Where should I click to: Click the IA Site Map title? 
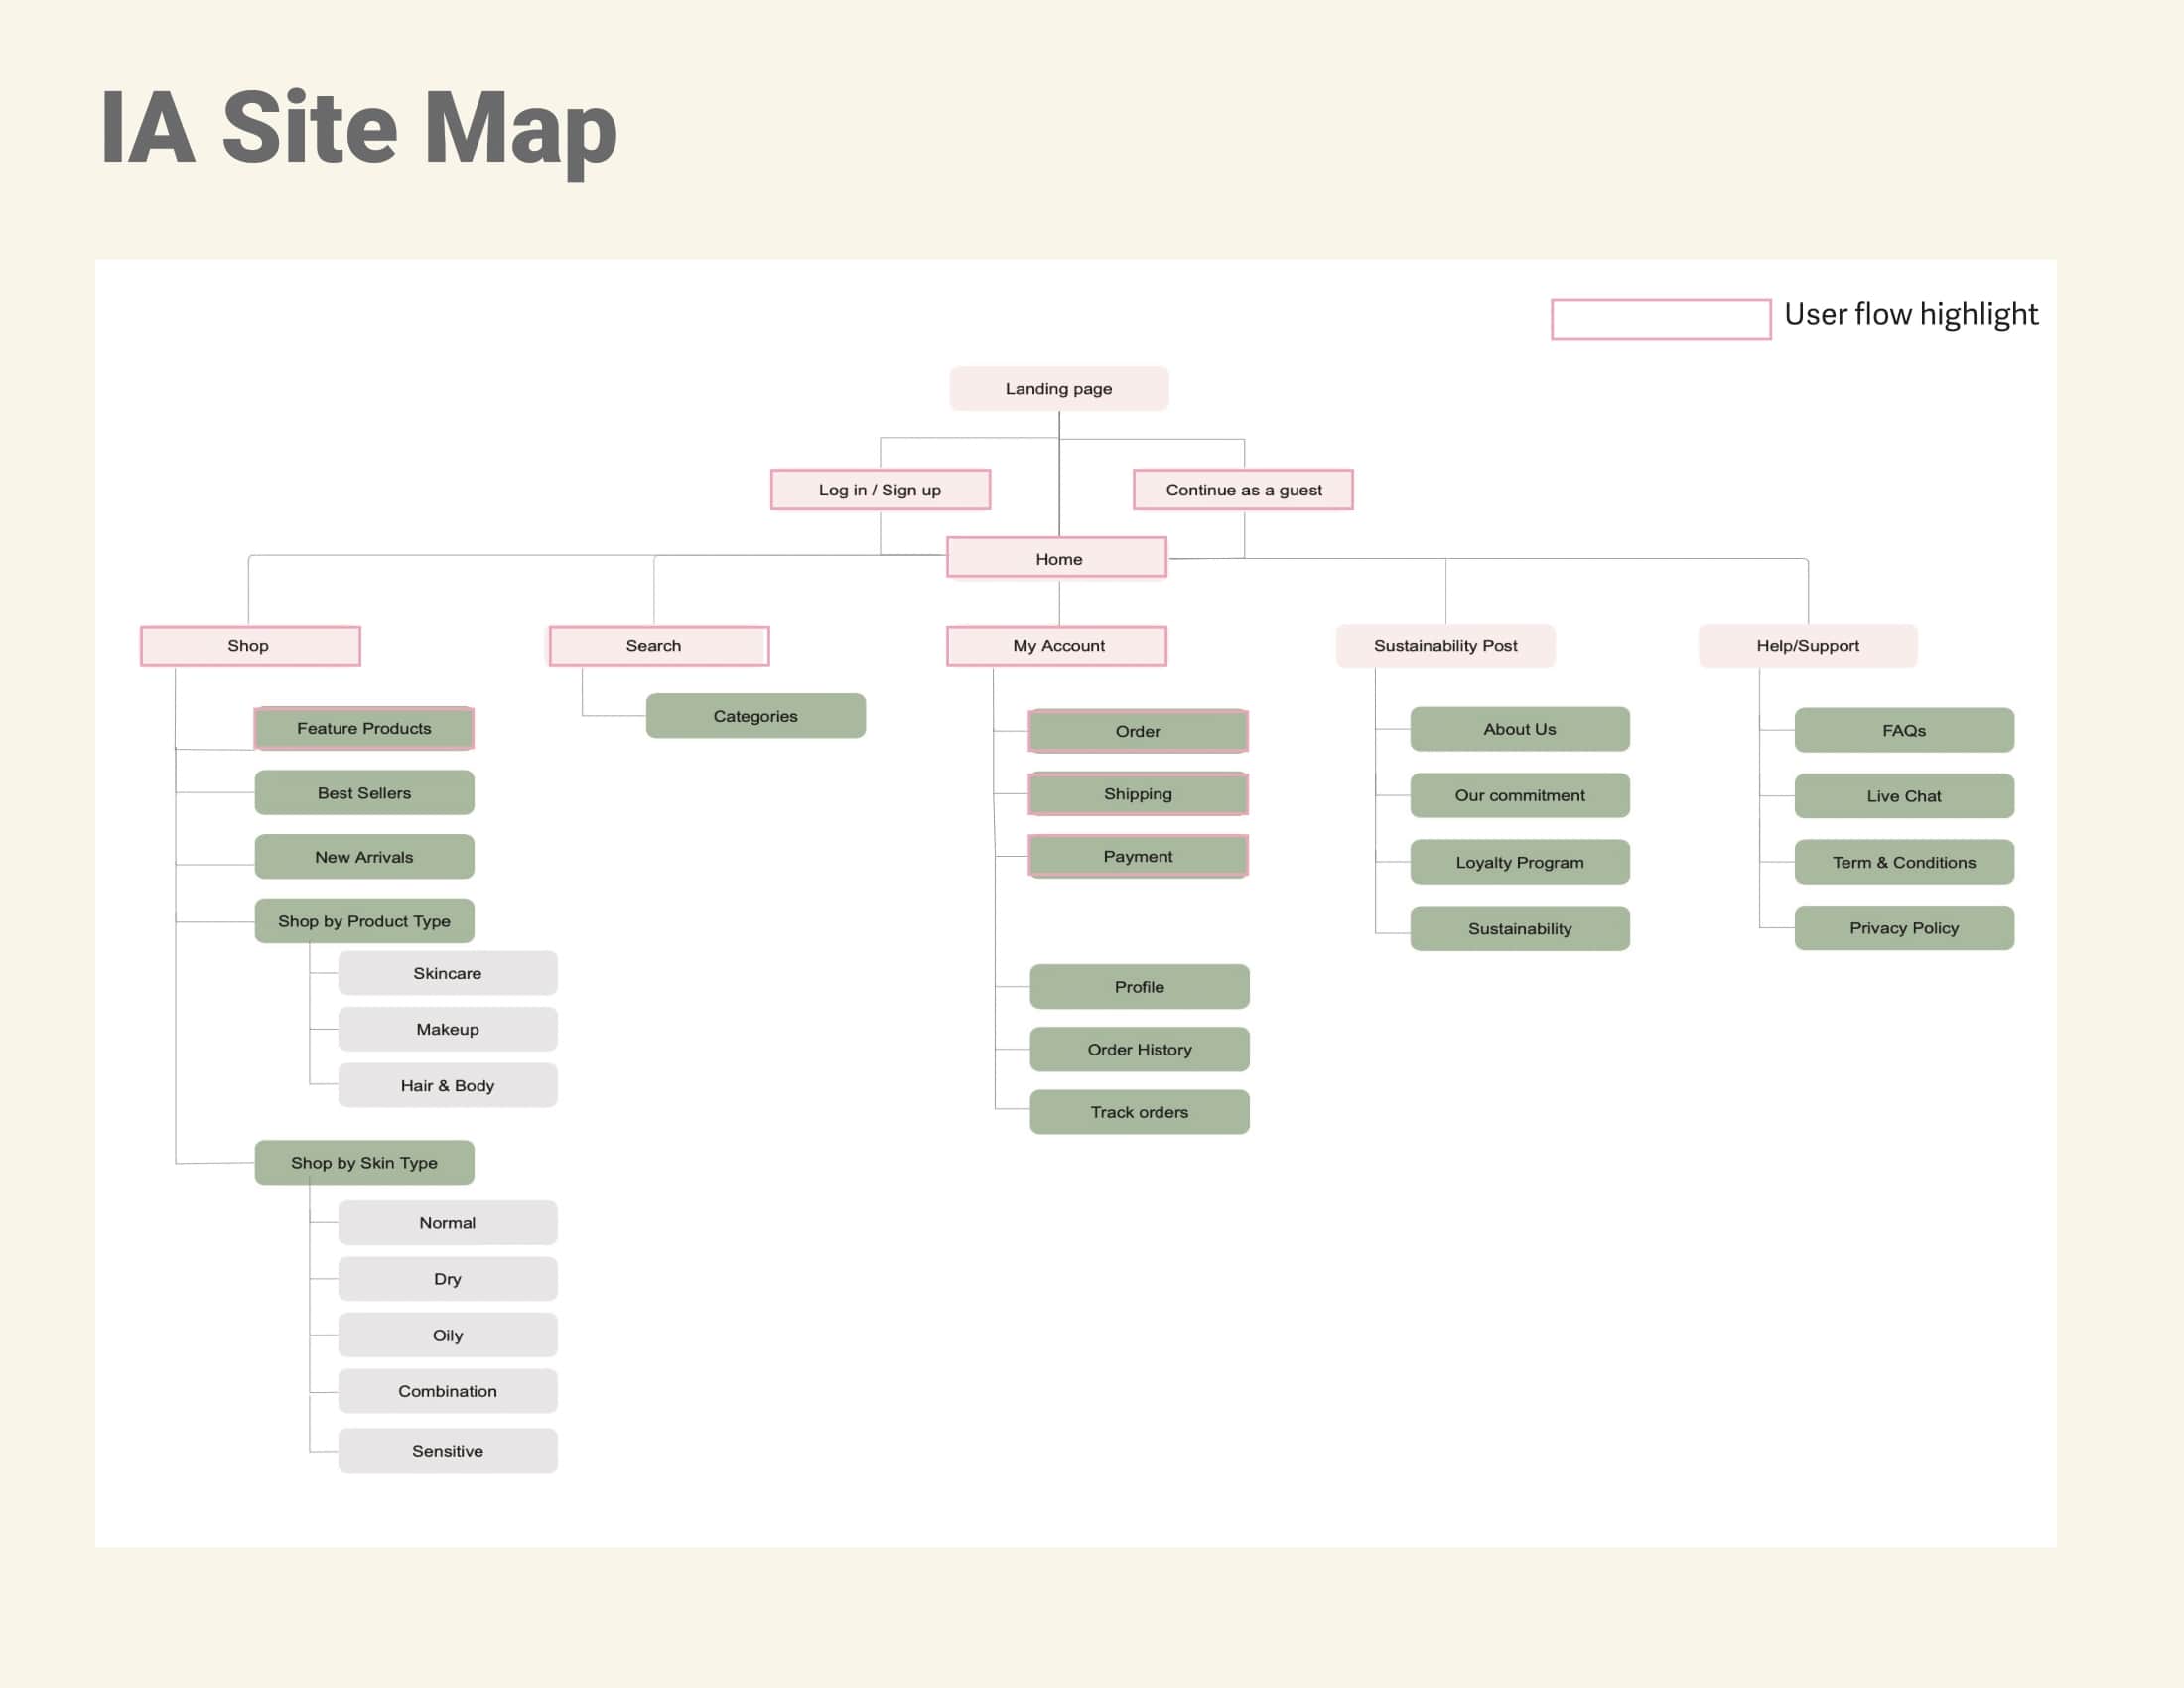358,128
